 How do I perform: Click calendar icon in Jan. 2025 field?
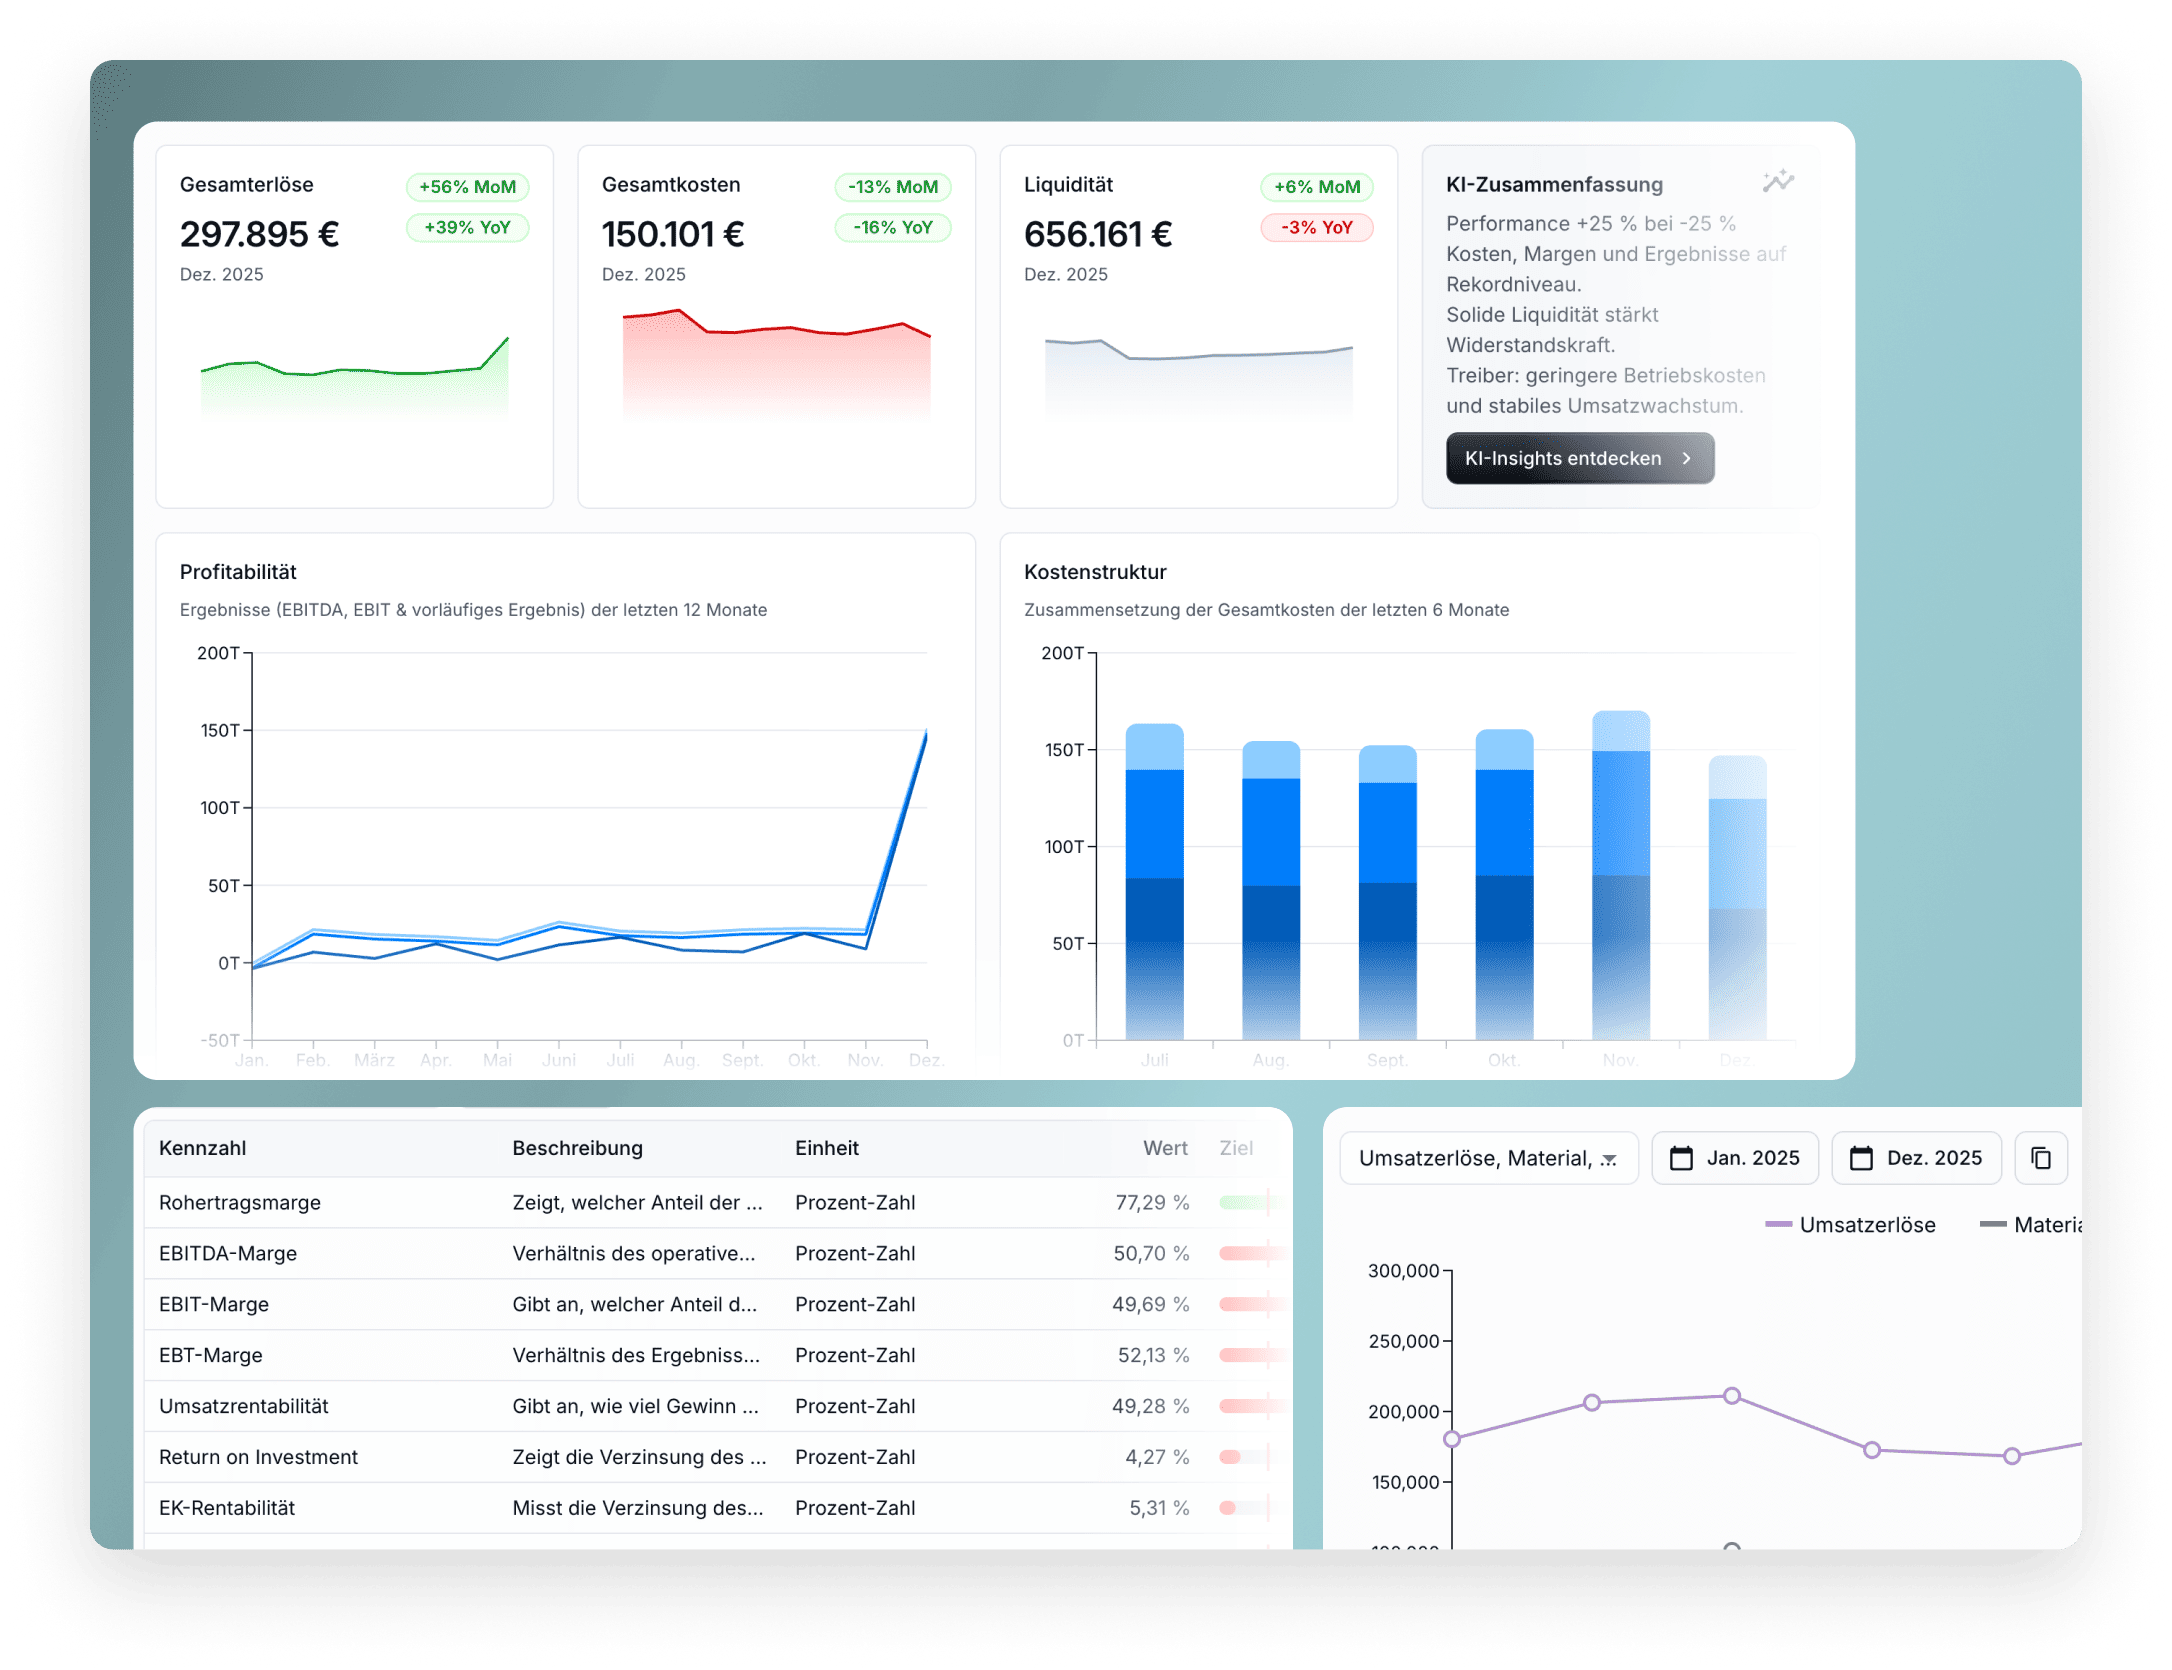1682,1158
